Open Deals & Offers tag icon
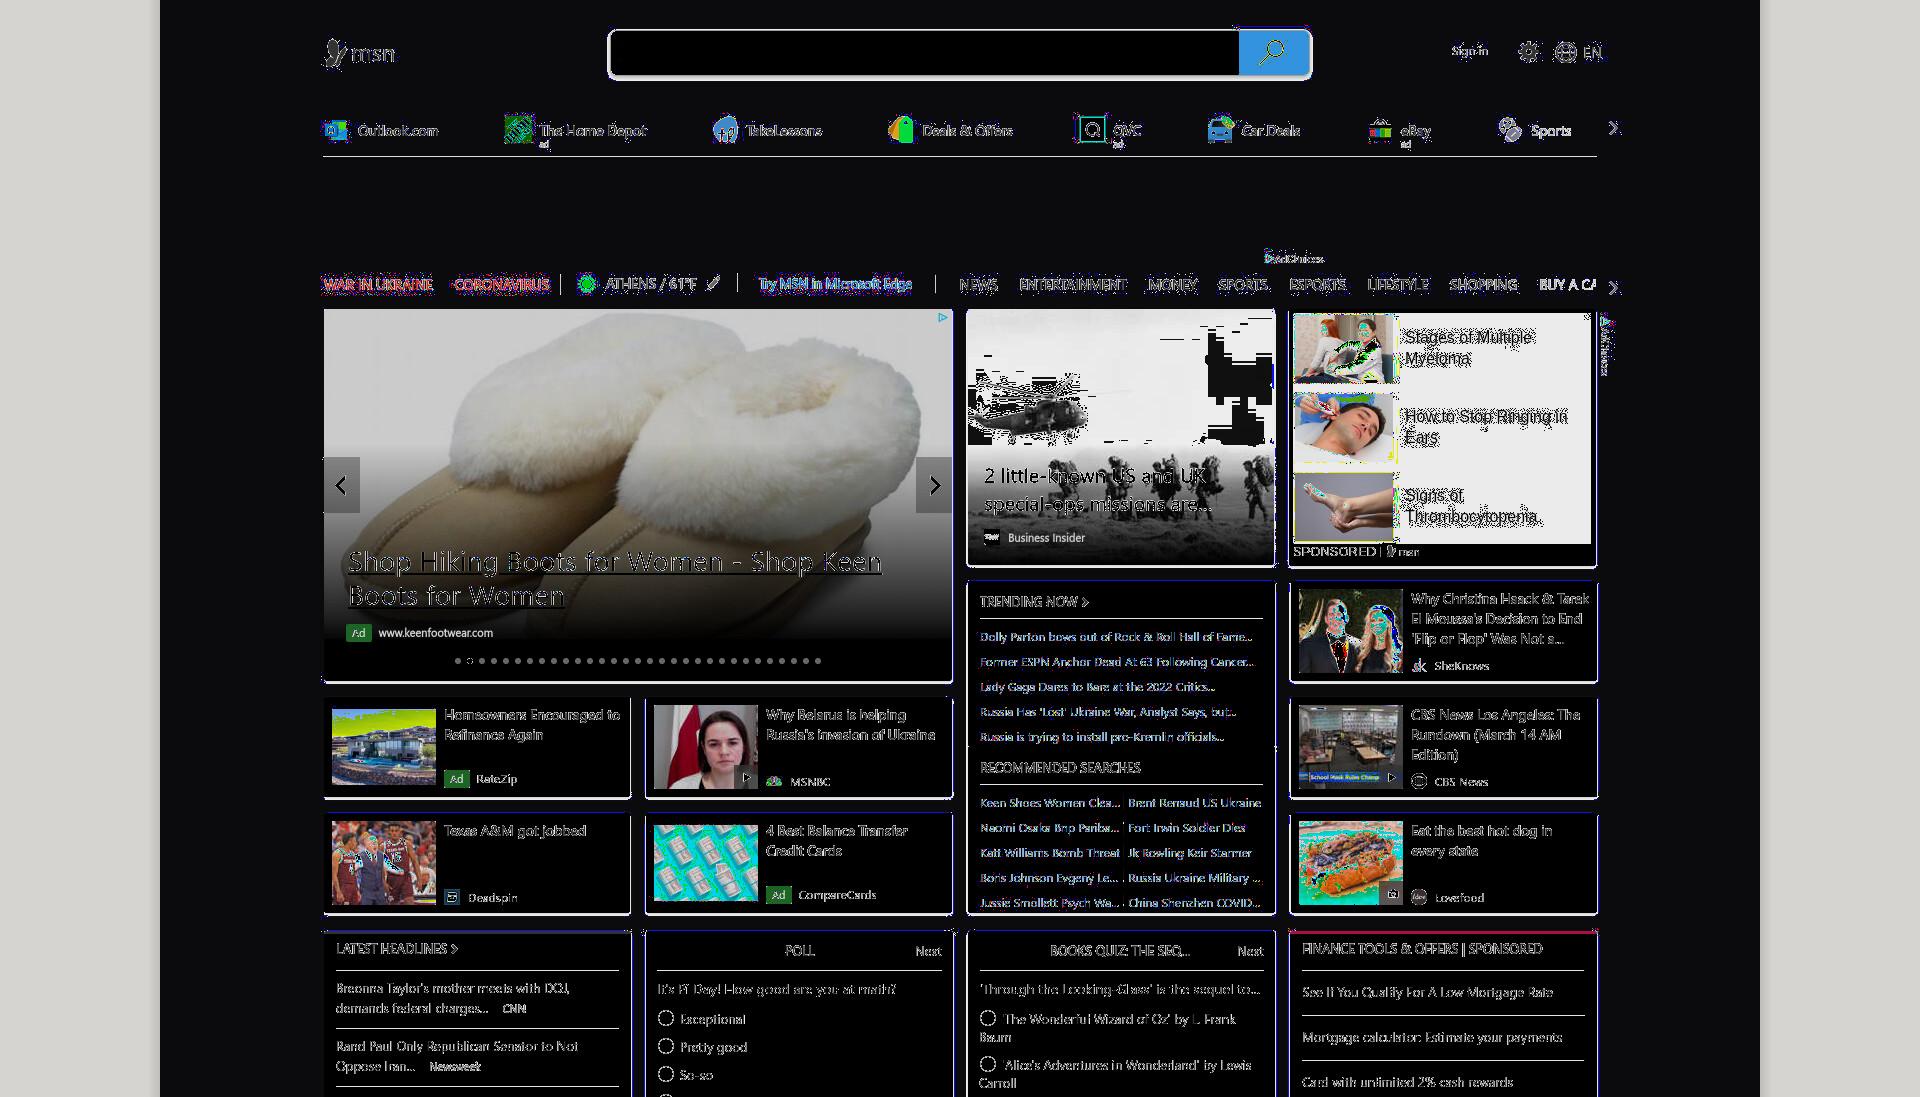Image resolution: width=1920 pixels, height=1097 pixels. pos(901,130)
